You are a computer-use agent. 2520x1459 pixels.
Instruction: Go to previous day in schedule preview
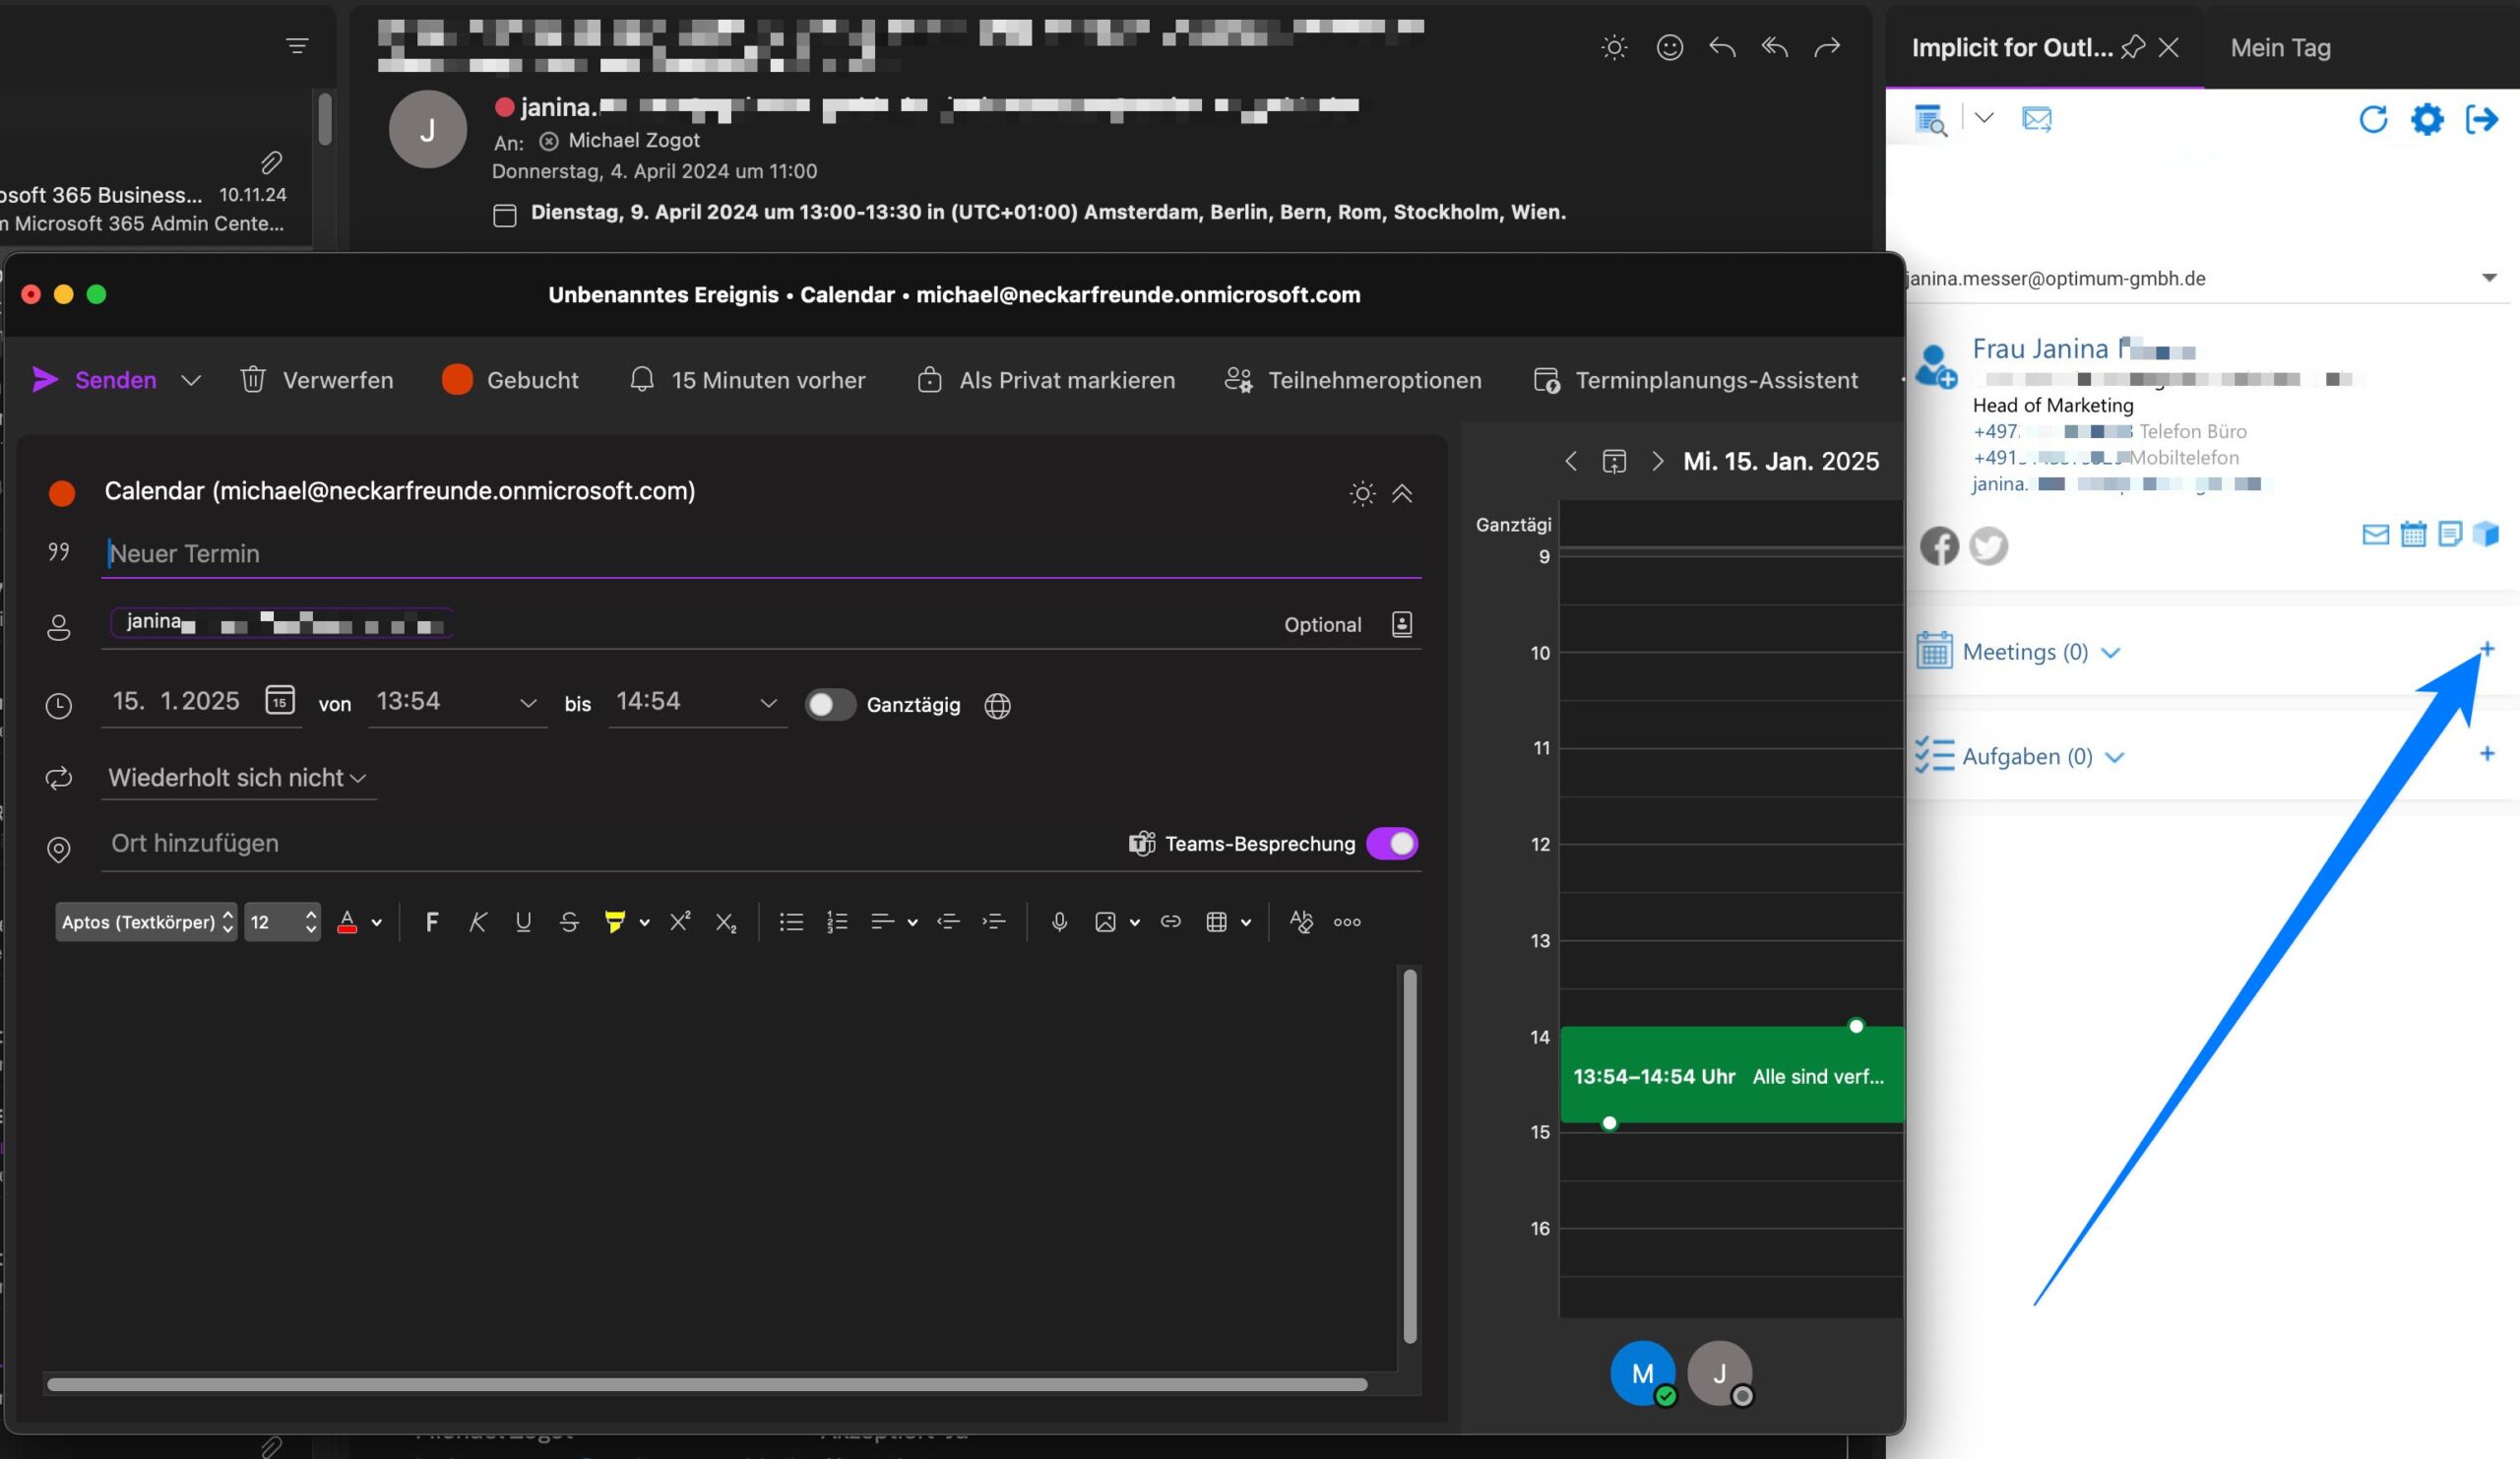click(x=1570, y=461)
